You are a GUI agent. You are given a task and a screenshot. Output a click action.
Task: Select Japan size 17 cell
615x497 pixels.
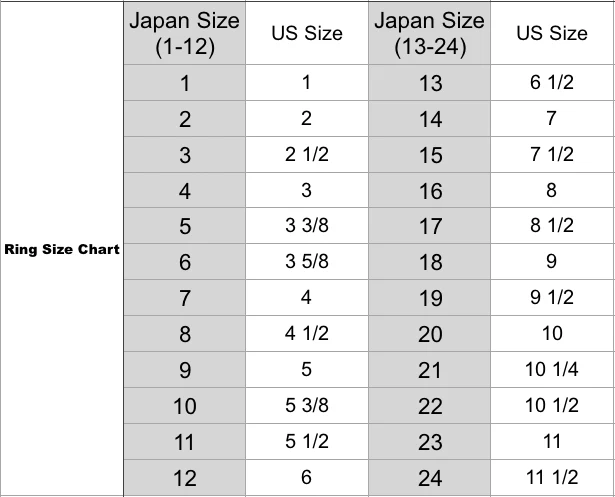pos(430,226)
